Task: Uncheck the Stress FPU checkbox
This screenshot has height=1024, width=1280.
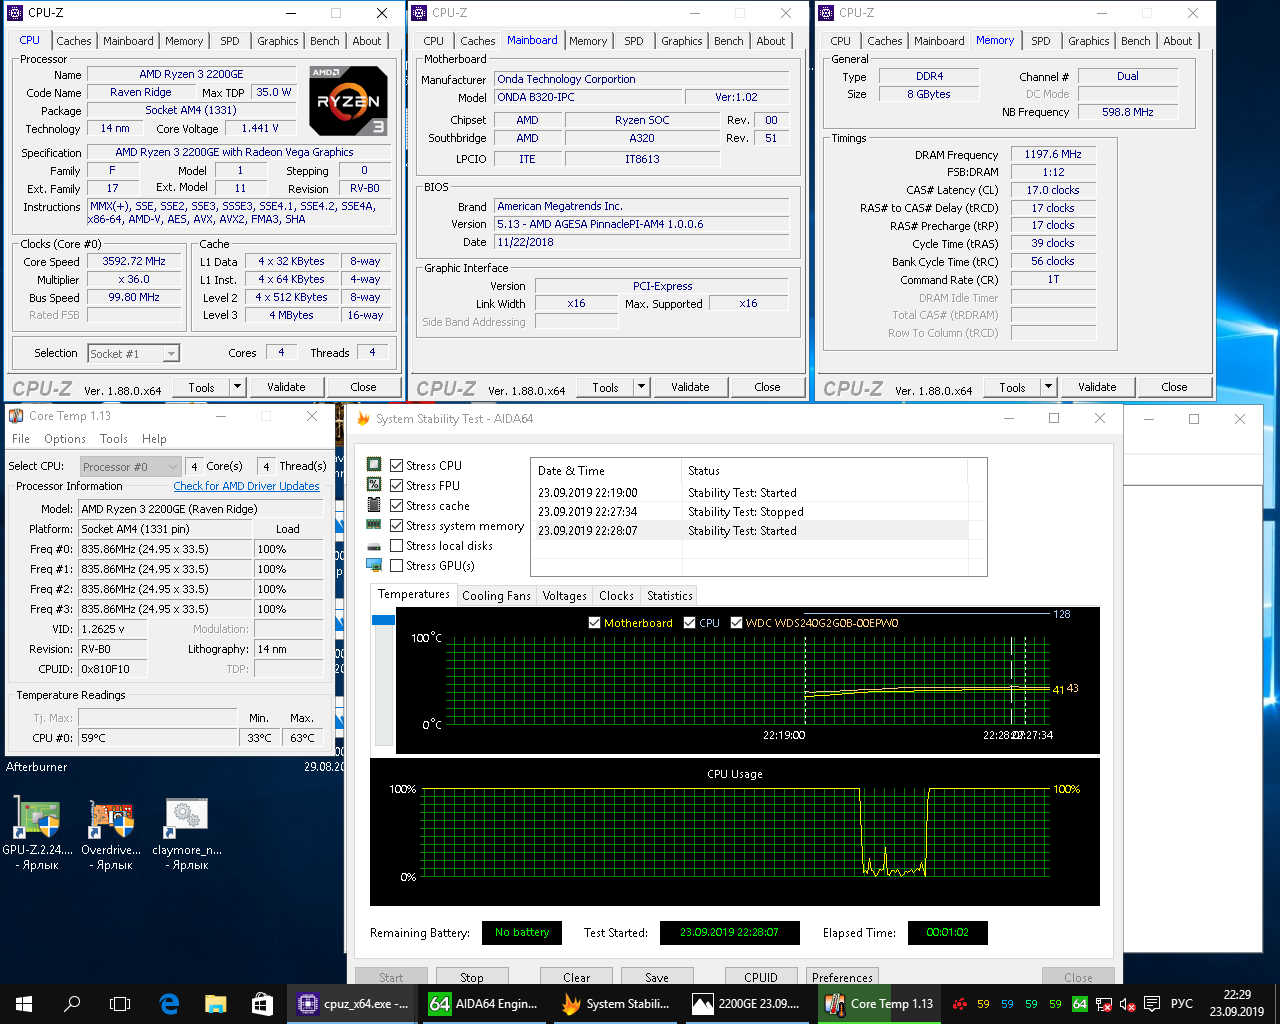Action: point(397,486)
